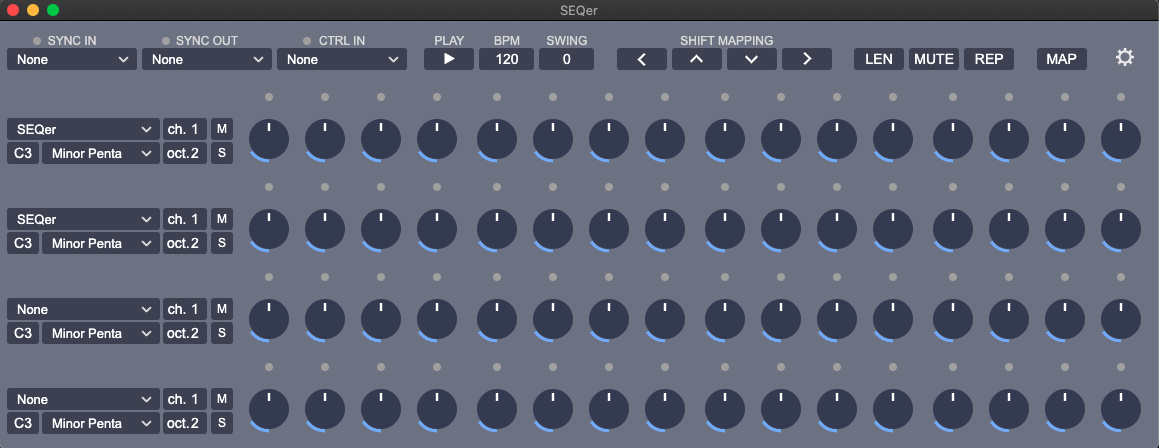Open the settings gear icon
Image resolution: width=1159 pixels, height=448 pixels.
(1124, 58)
